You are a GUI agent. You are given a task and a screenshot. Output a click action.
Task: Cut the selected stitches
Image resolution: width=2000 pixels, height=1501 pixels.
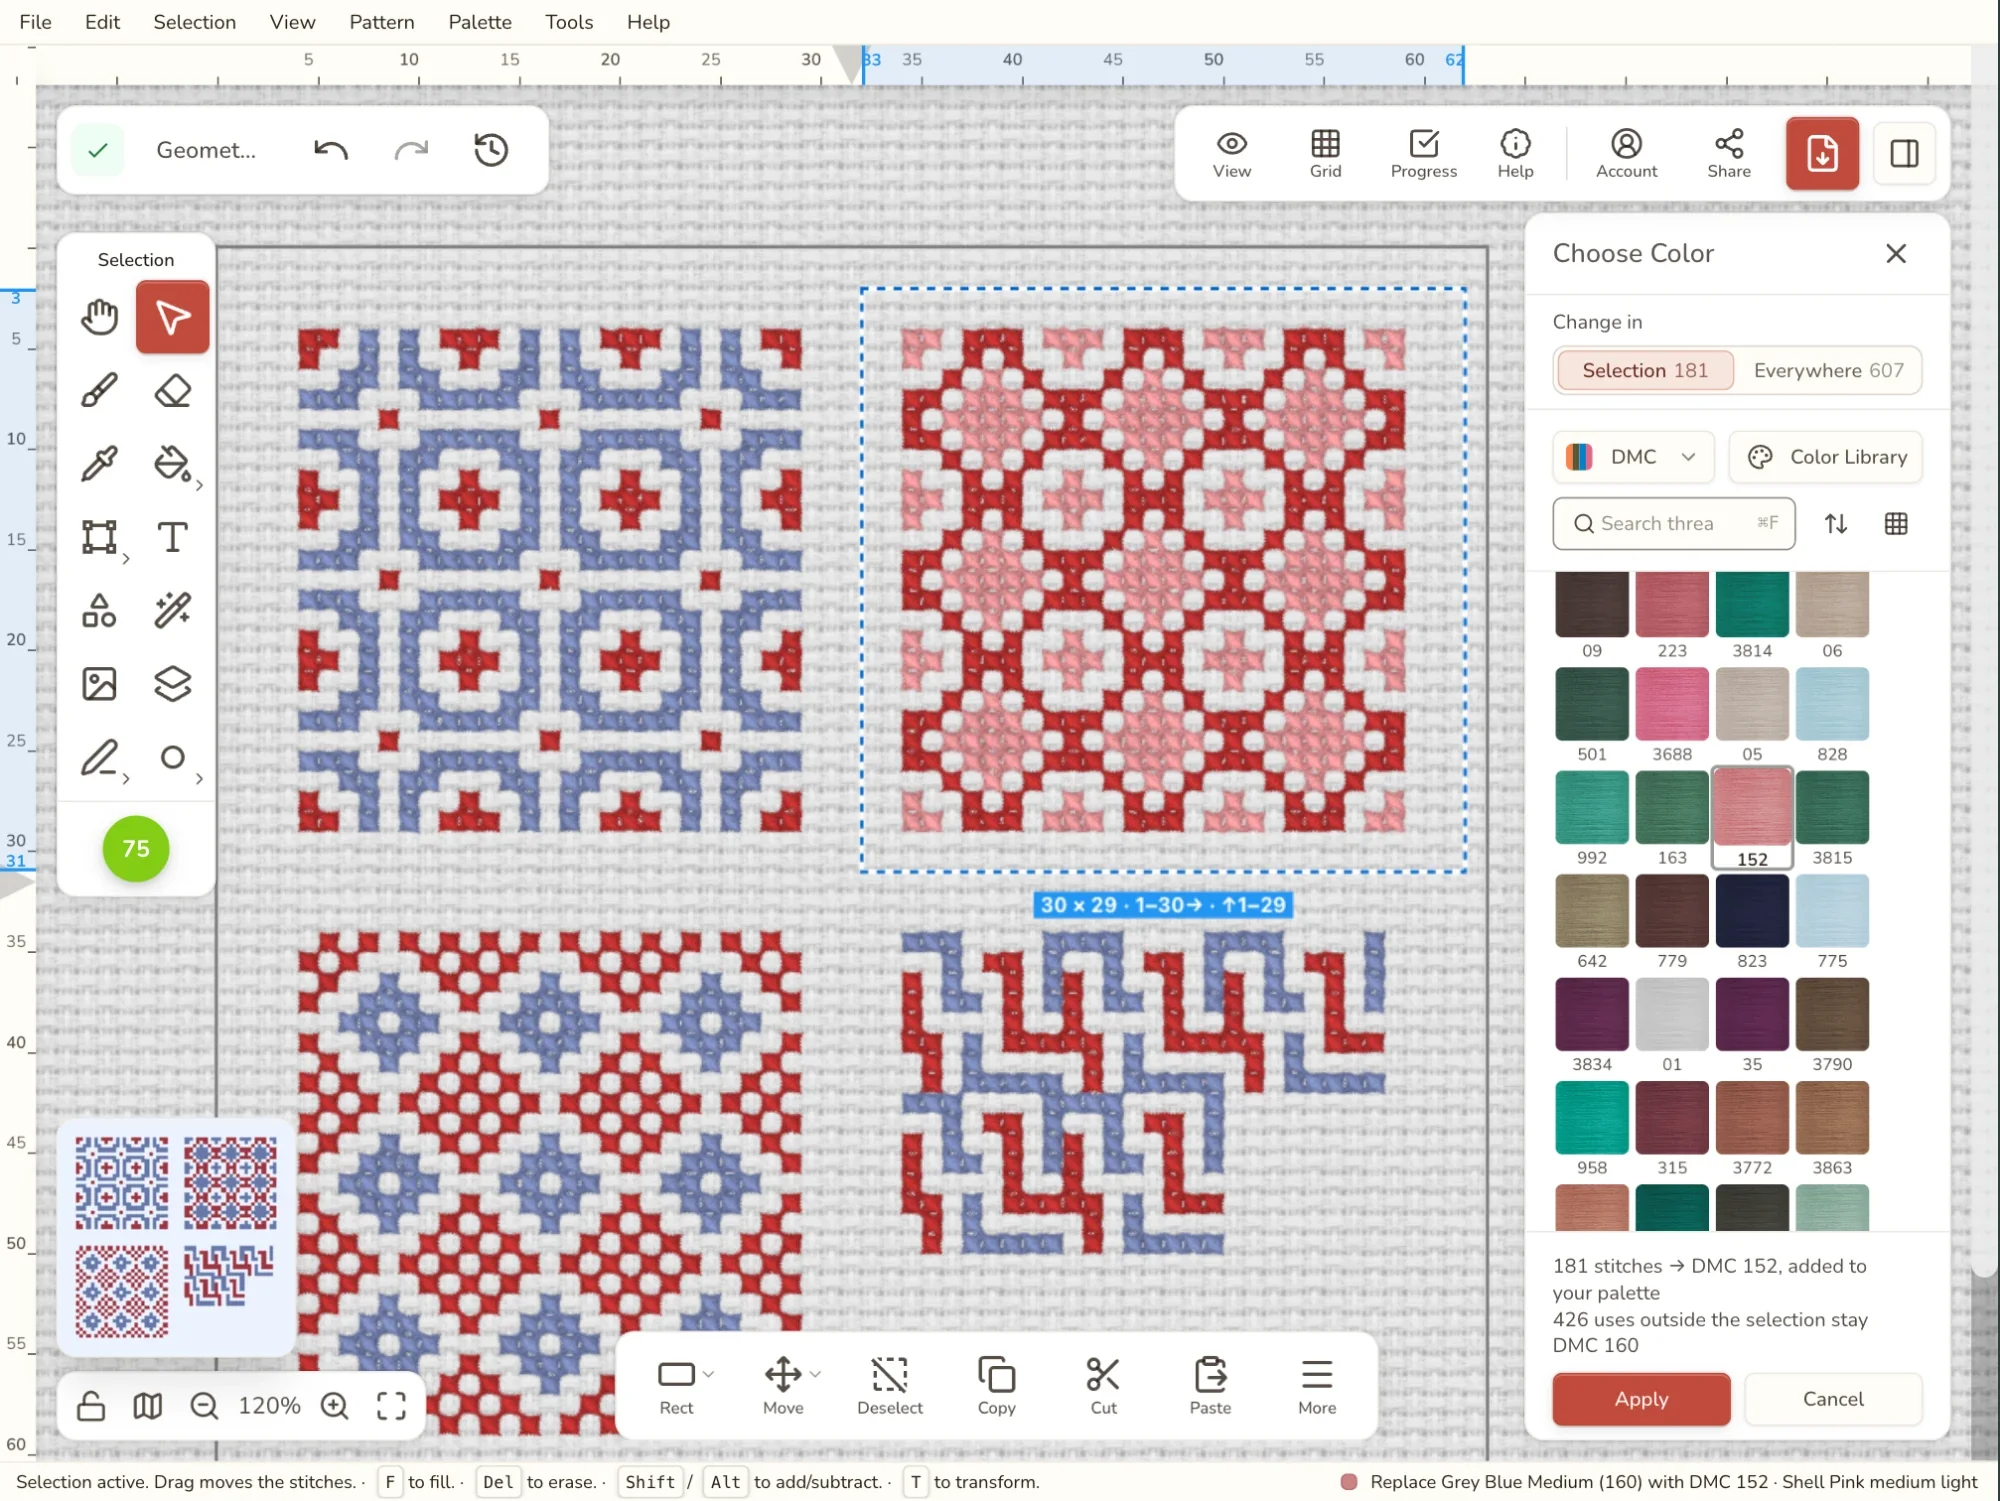tap(1103, 1386)
